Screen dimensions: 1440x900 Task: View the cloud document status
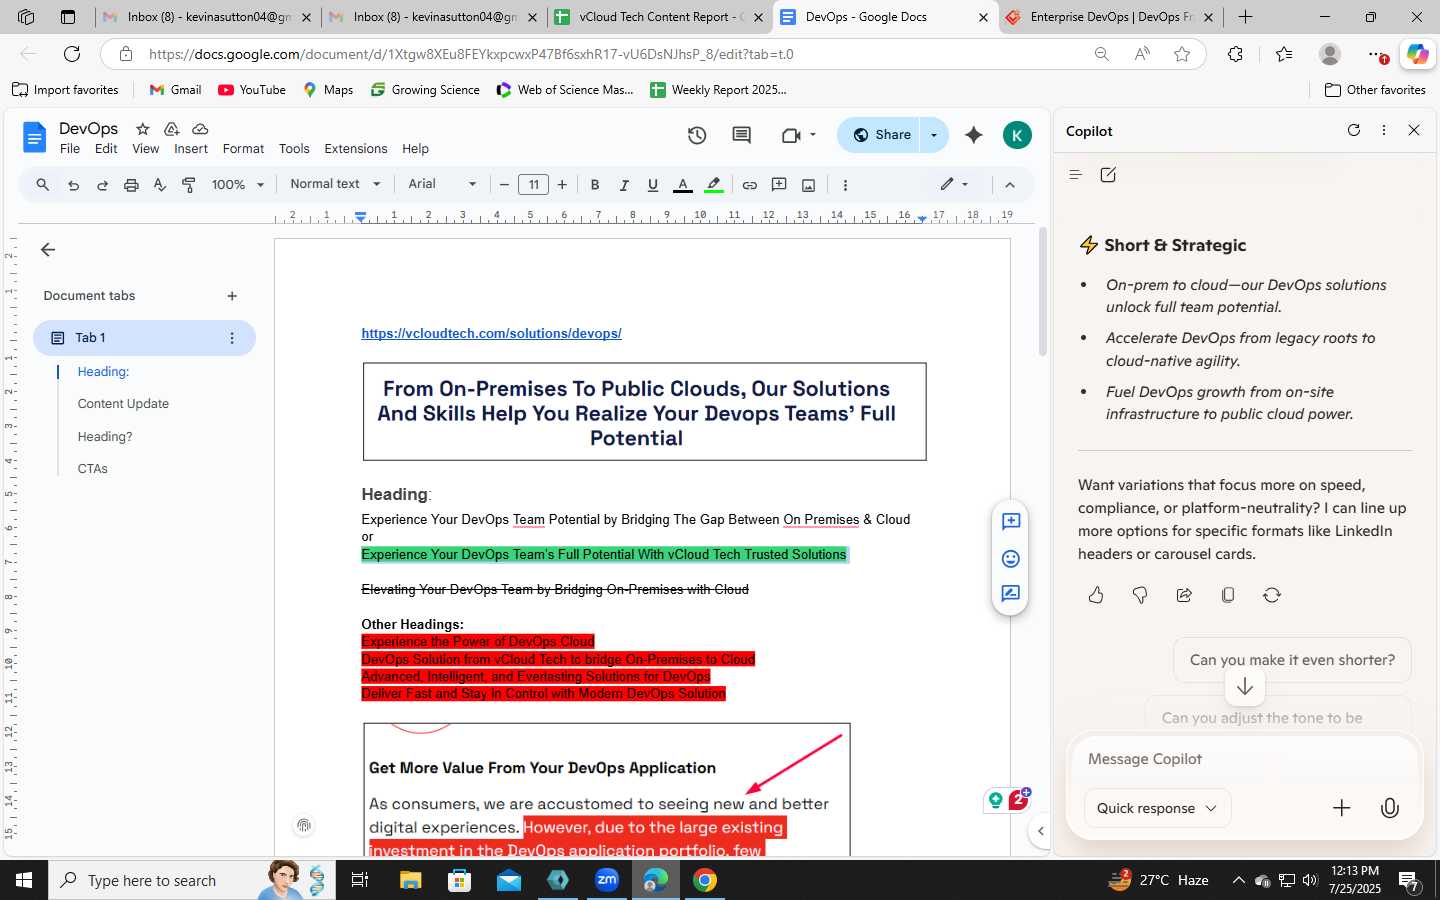200,129
